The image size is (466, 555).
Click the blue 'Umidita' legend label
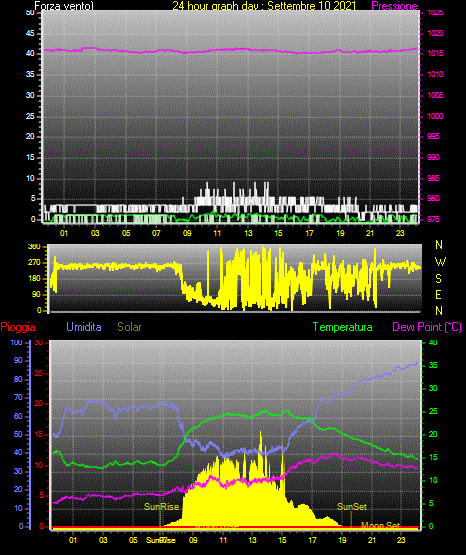click(x=84, y=327)
